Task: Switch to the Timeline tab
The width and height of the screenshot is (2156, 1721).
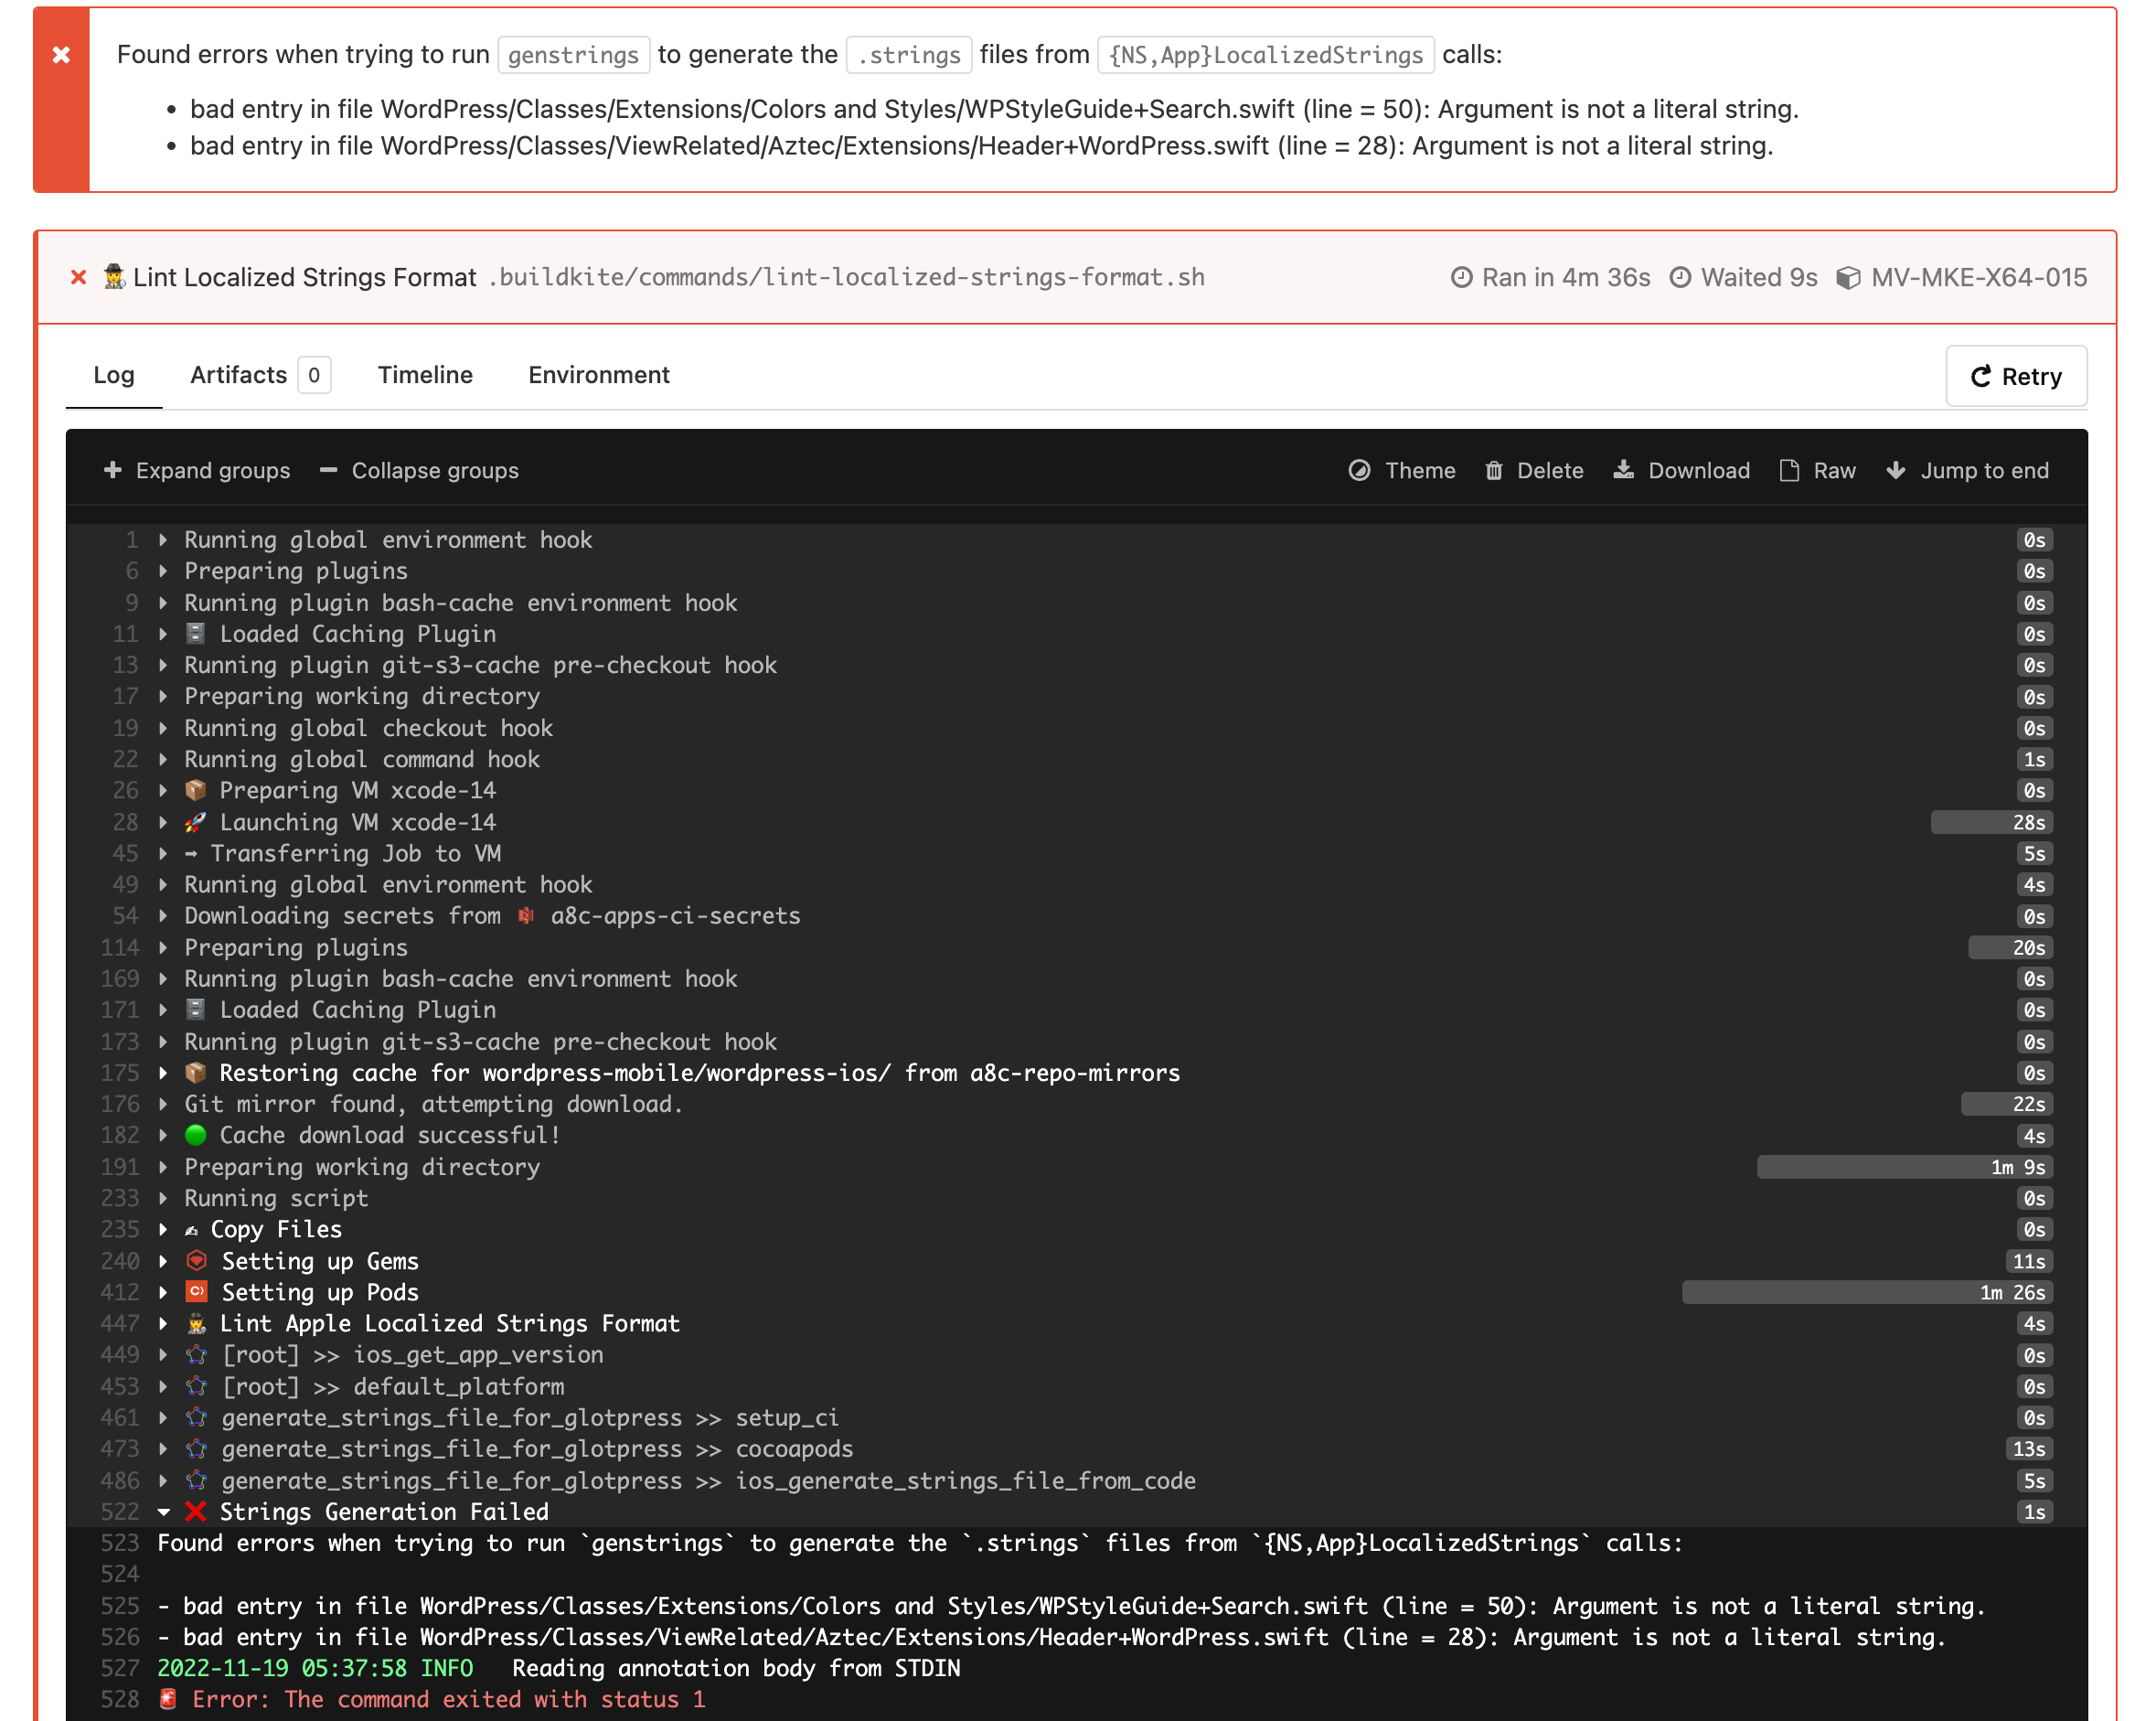Action: [x=425, y=375]
